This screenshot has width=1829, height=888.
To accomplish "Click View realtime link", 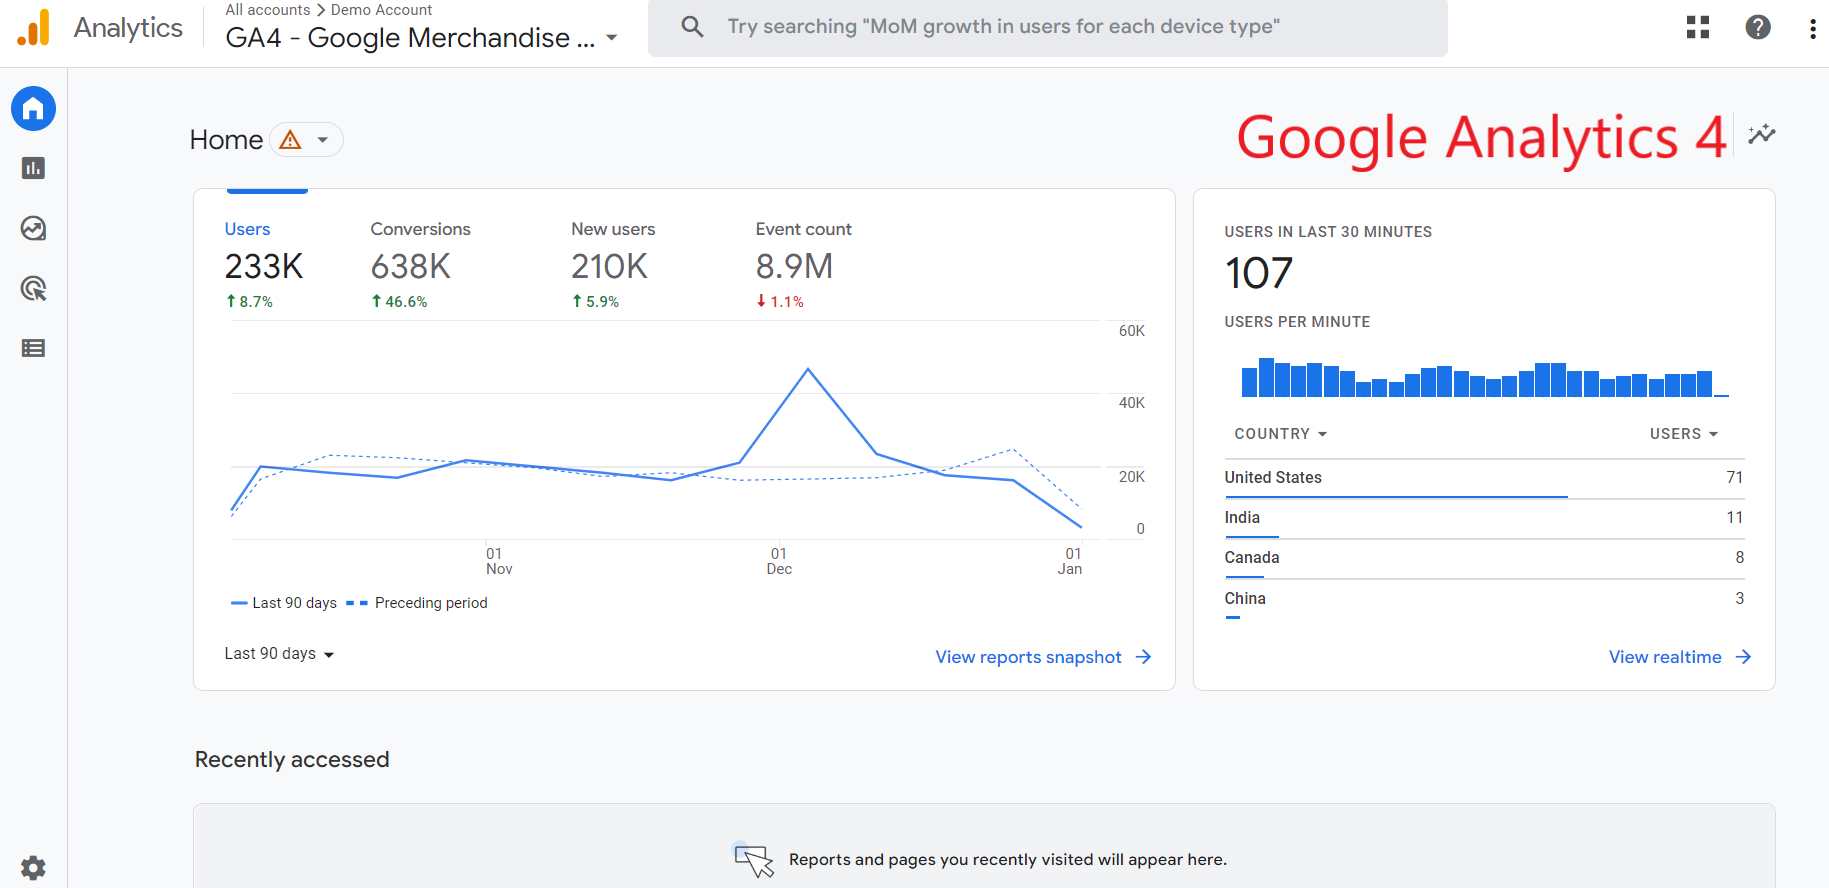I will pyautogui.click(x=1665, y=657).
